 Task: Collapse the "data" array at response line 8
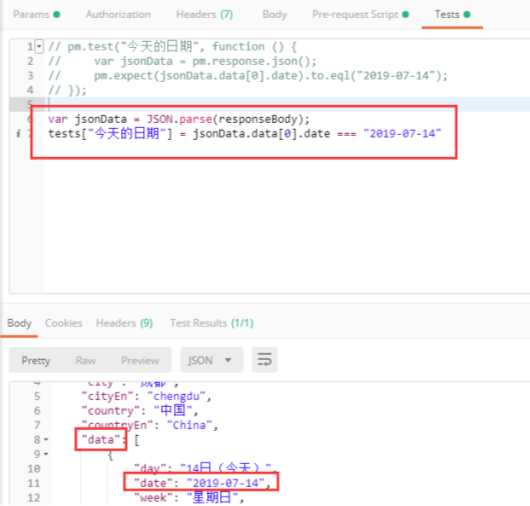click(x=46, y=440)
